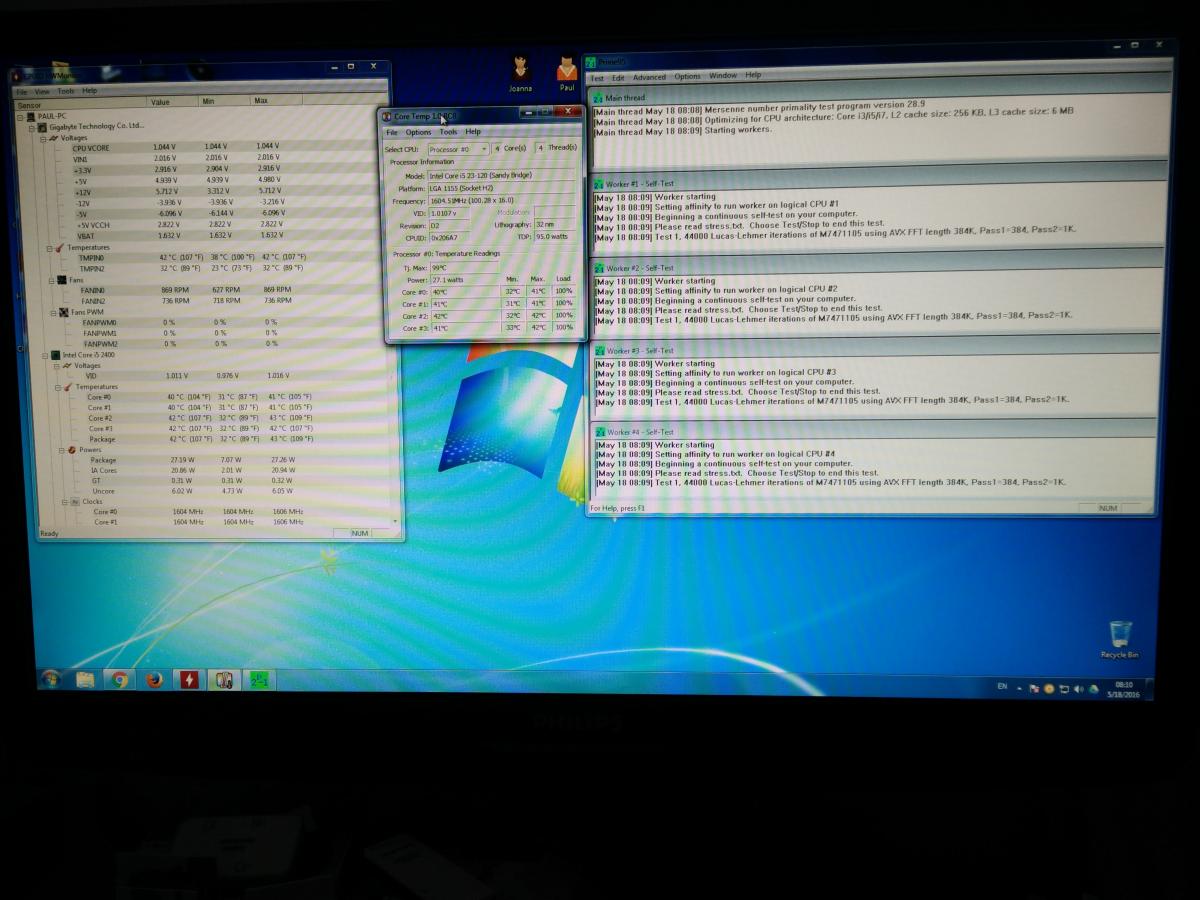Collapse the Gigabyte Voltages section
Image resolution: width=1200 pixels, height=900 pixels.
pos(43,138)
